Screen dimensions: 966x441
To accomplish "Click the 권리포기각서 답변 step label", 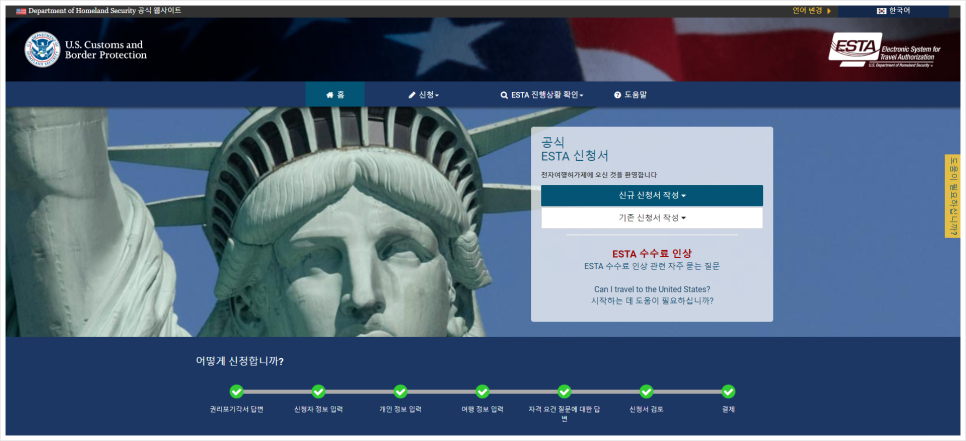I will pos(237,410).
